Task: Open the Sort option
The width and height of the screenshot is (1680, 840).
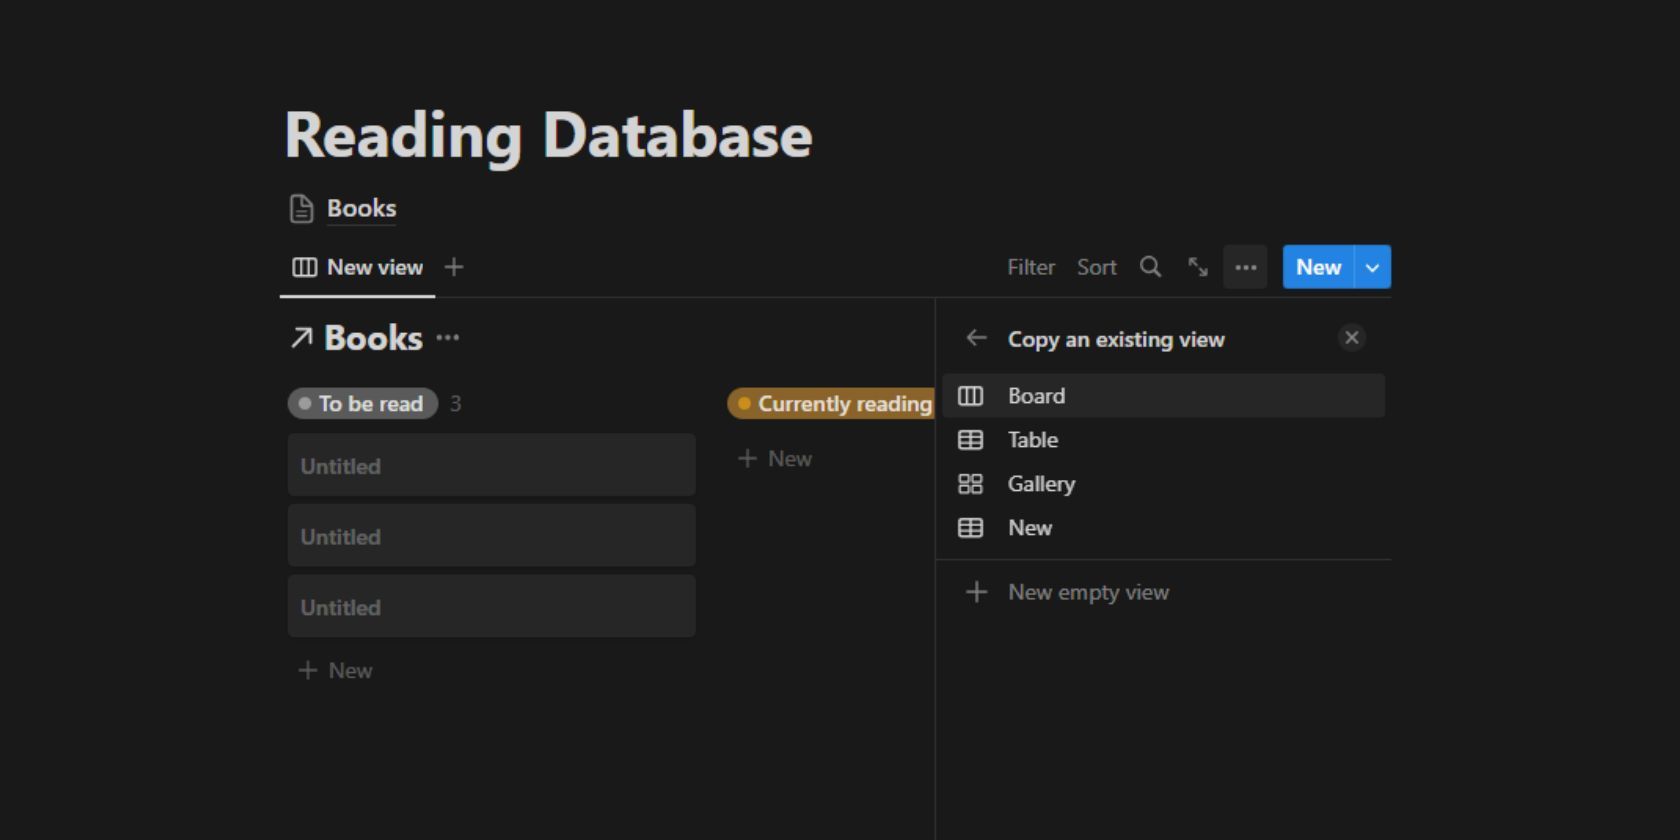Action: pyautogui.click(x=1096, y=267)
